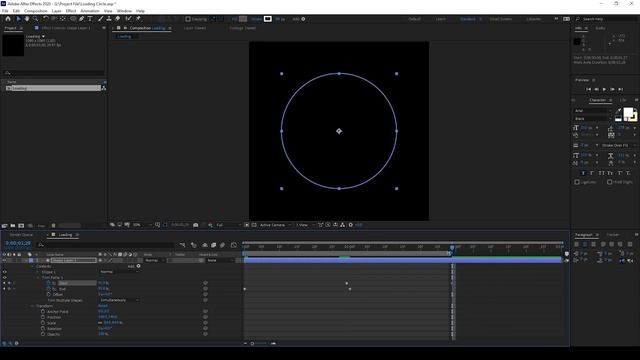Jump to first frame in Preview panel
The width and height of the screenshot is (640, 360).
click(589, 89)
